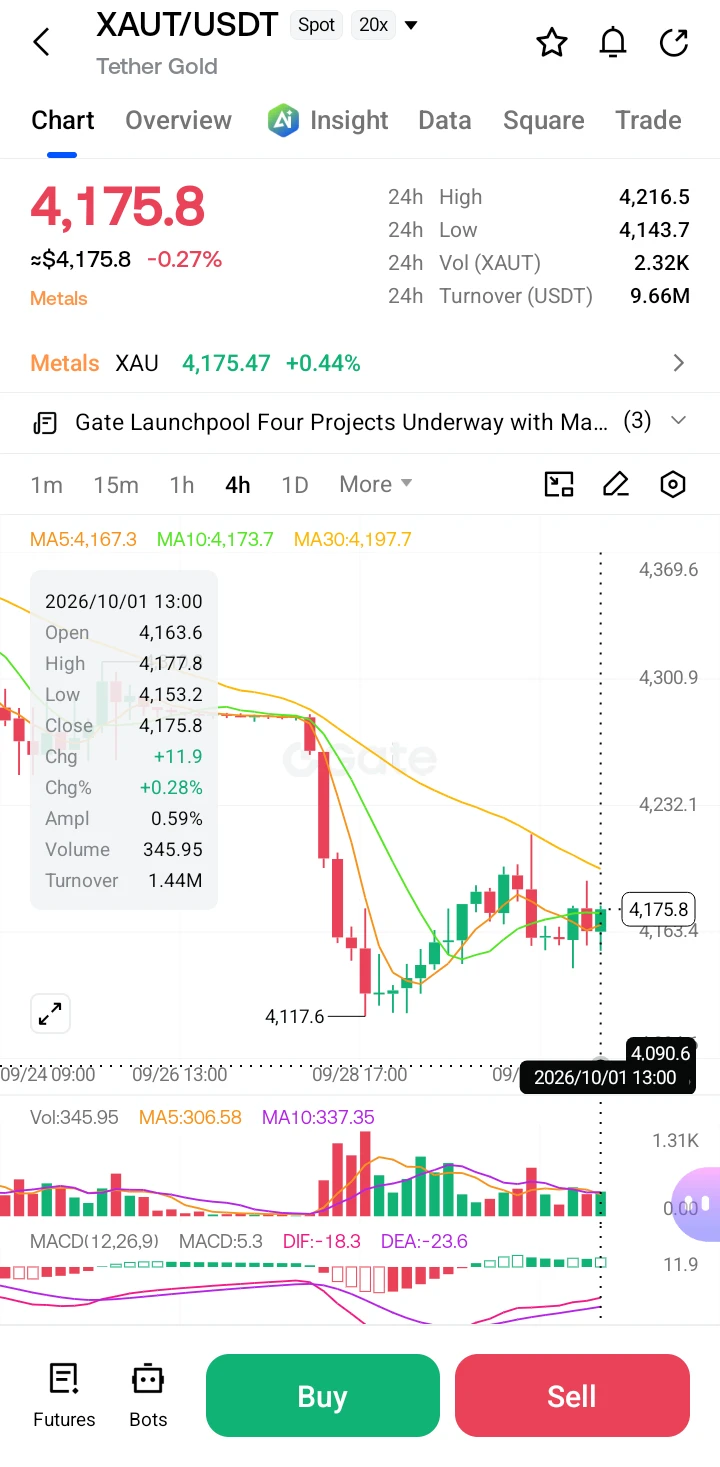Expand chart to fullscreen
The width and height of the screenshot is (720, 1467).
coord(49,1013)
